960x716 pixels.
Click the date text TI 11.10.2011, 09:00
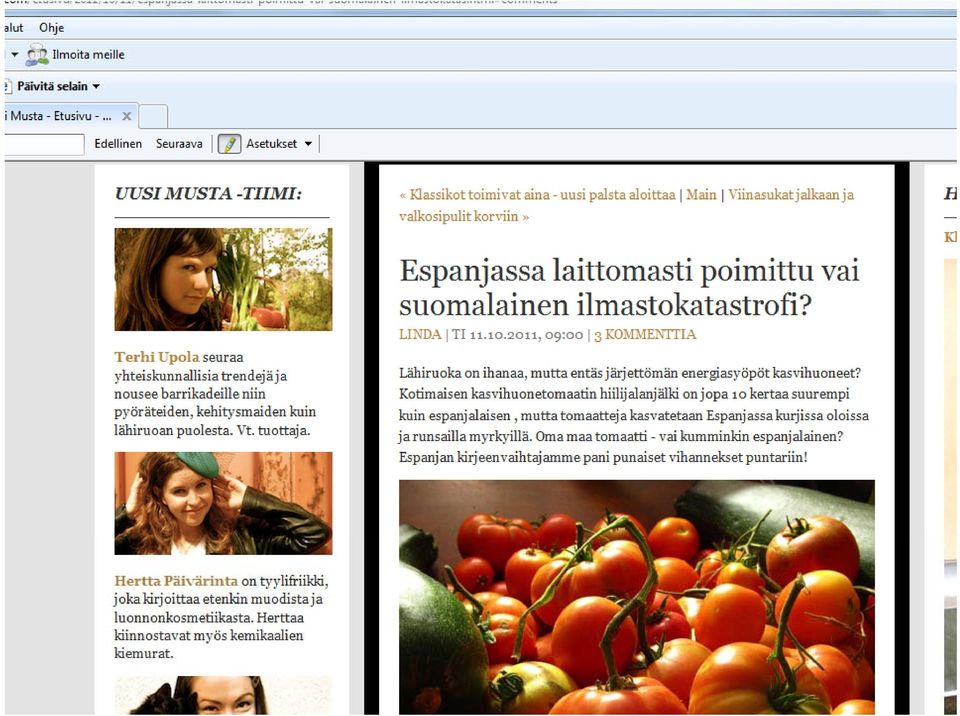tap(517, 334)
